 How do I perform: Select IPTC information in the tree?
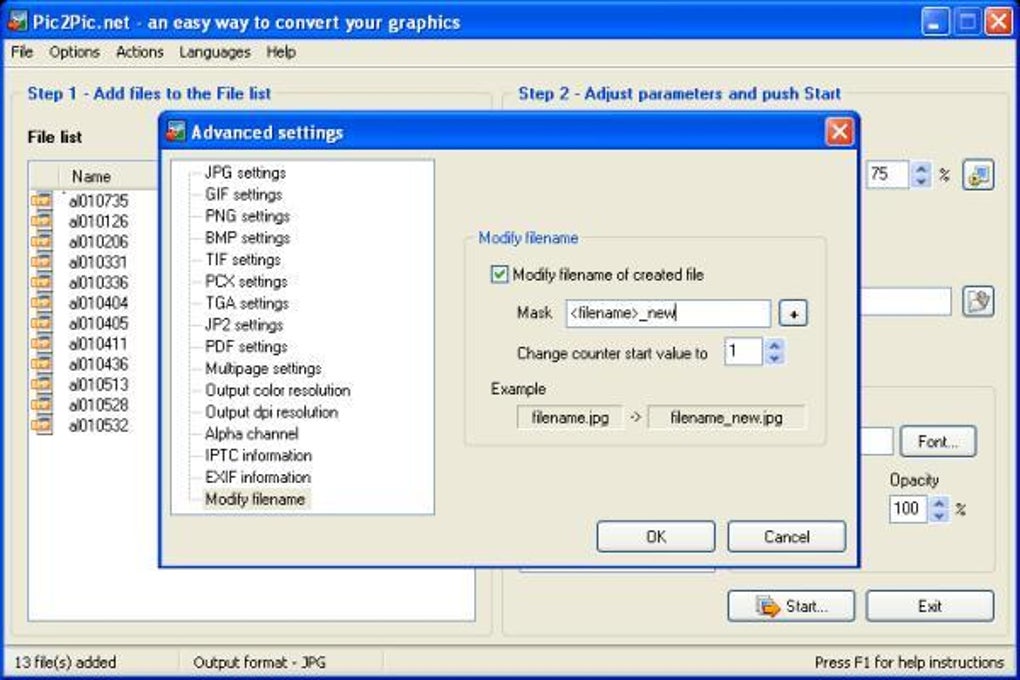click(258, 456)
